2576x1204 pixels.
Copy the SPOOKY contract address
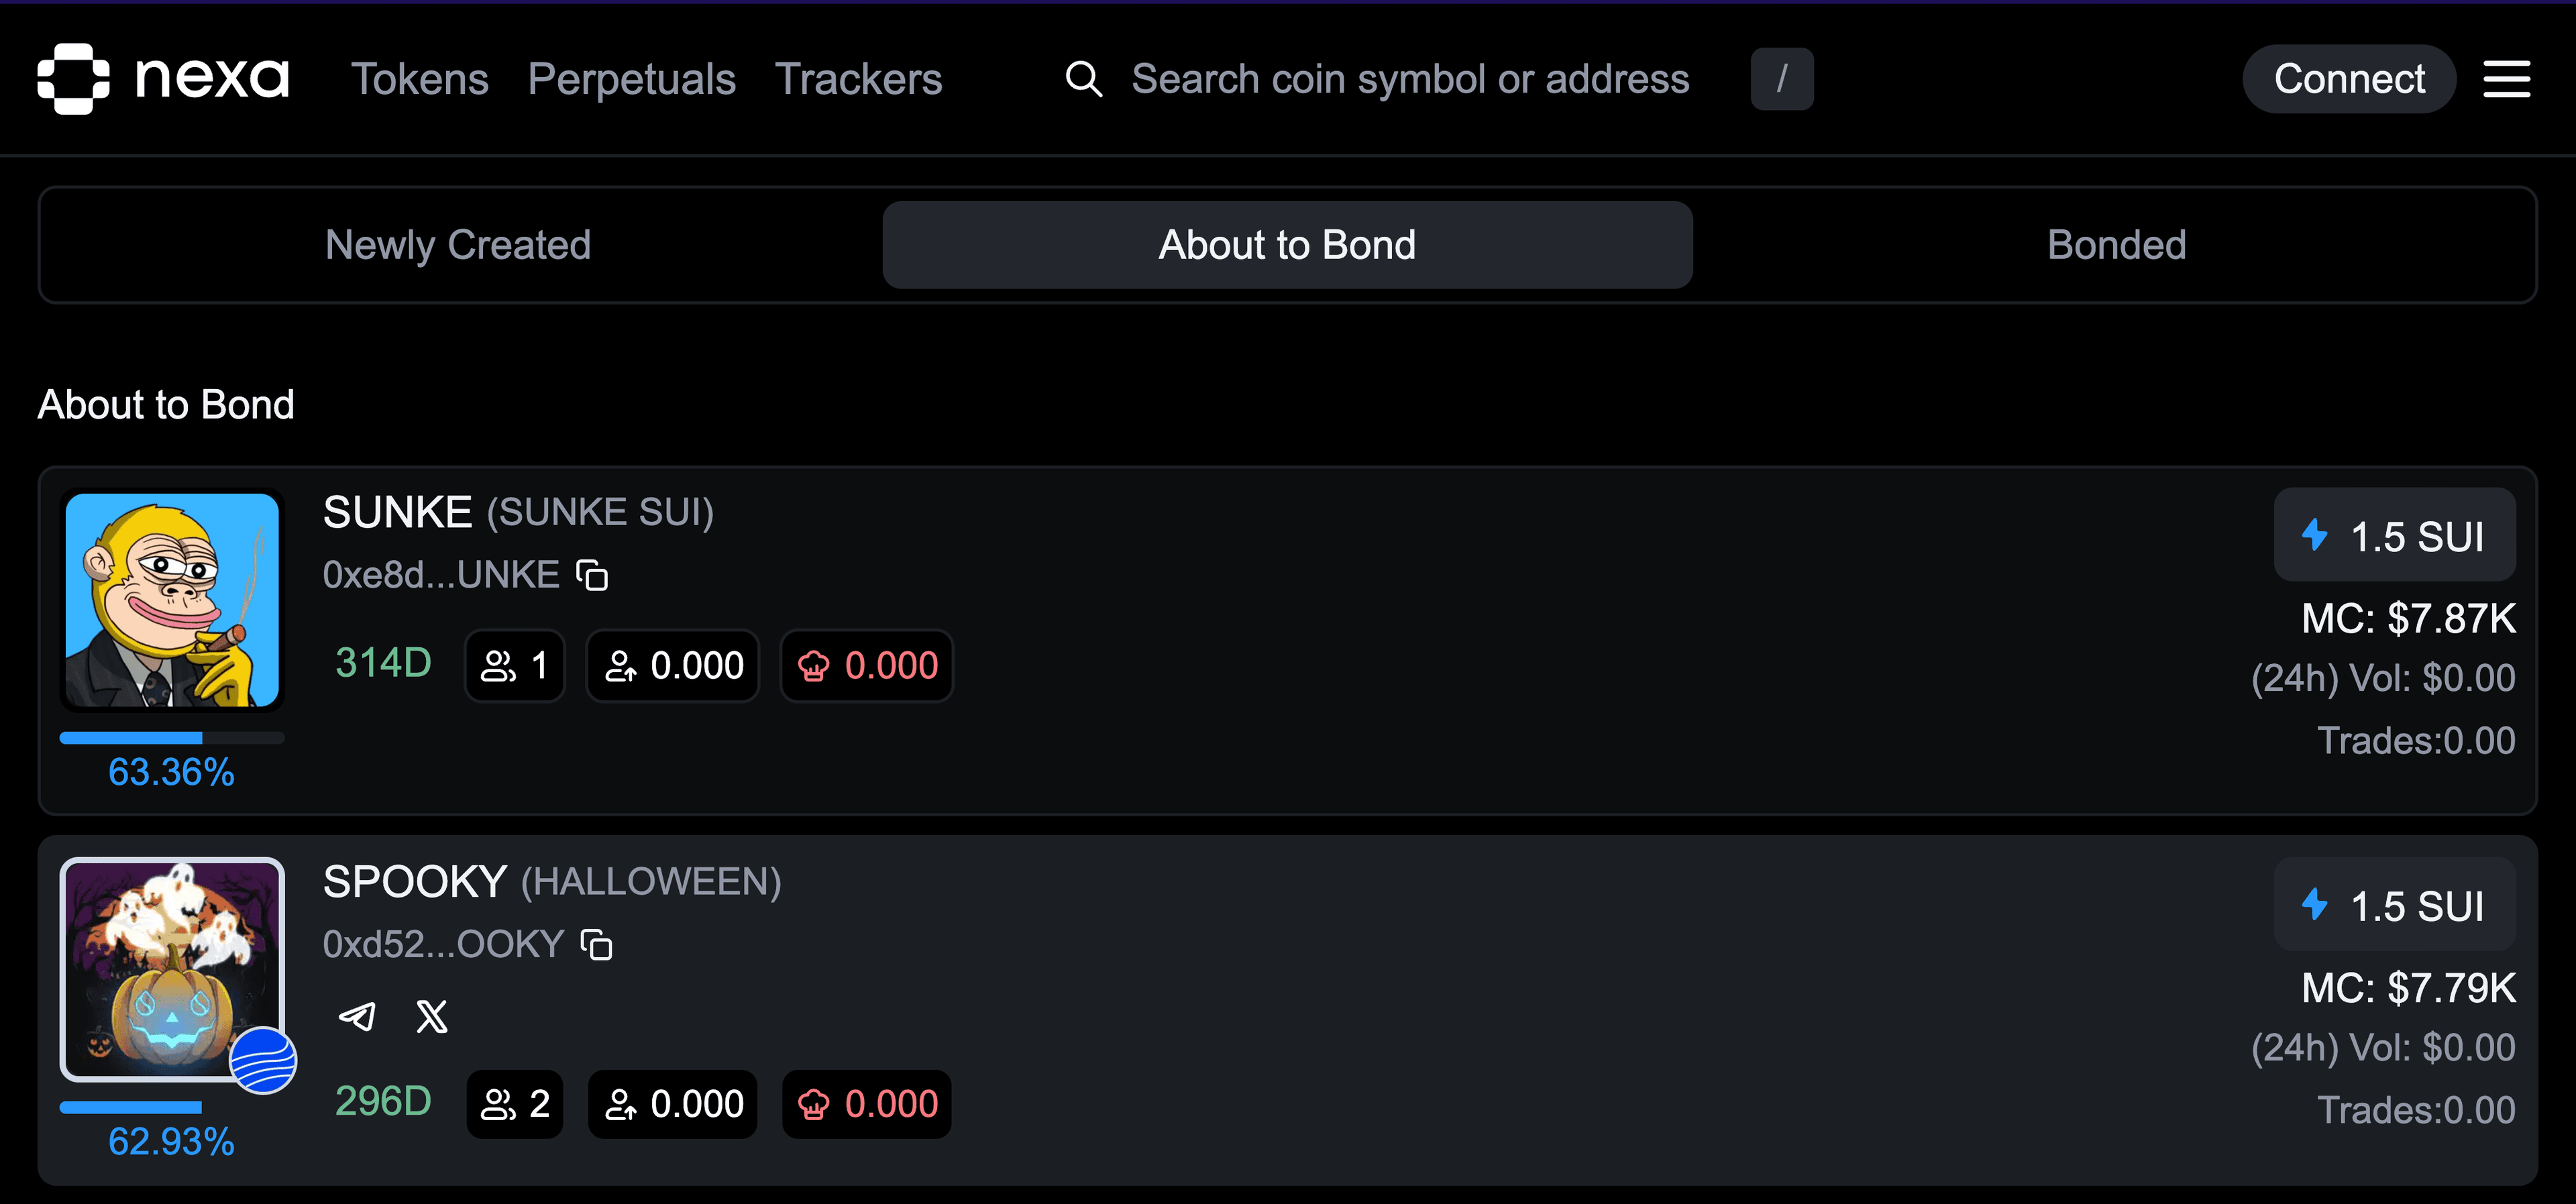597,945
